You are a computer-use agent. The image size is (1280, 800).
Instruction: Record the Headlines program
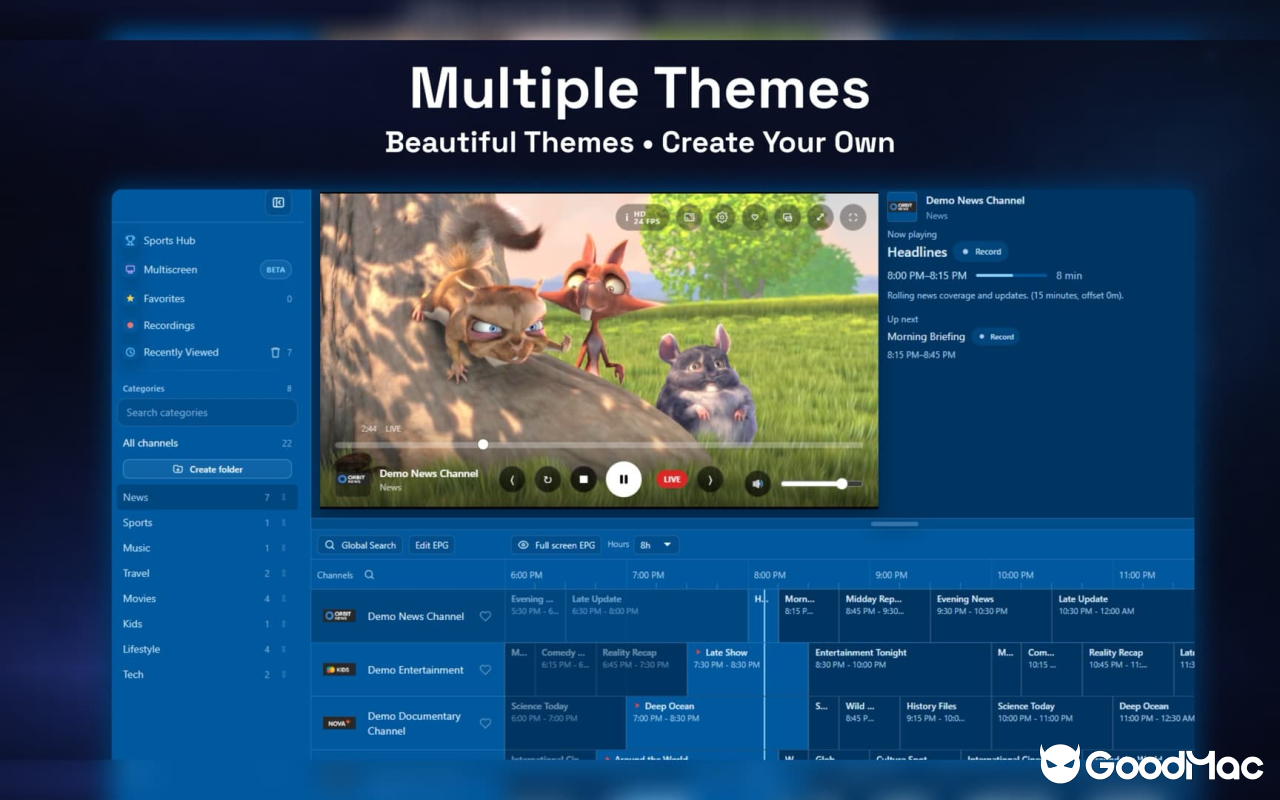[981, 252]
